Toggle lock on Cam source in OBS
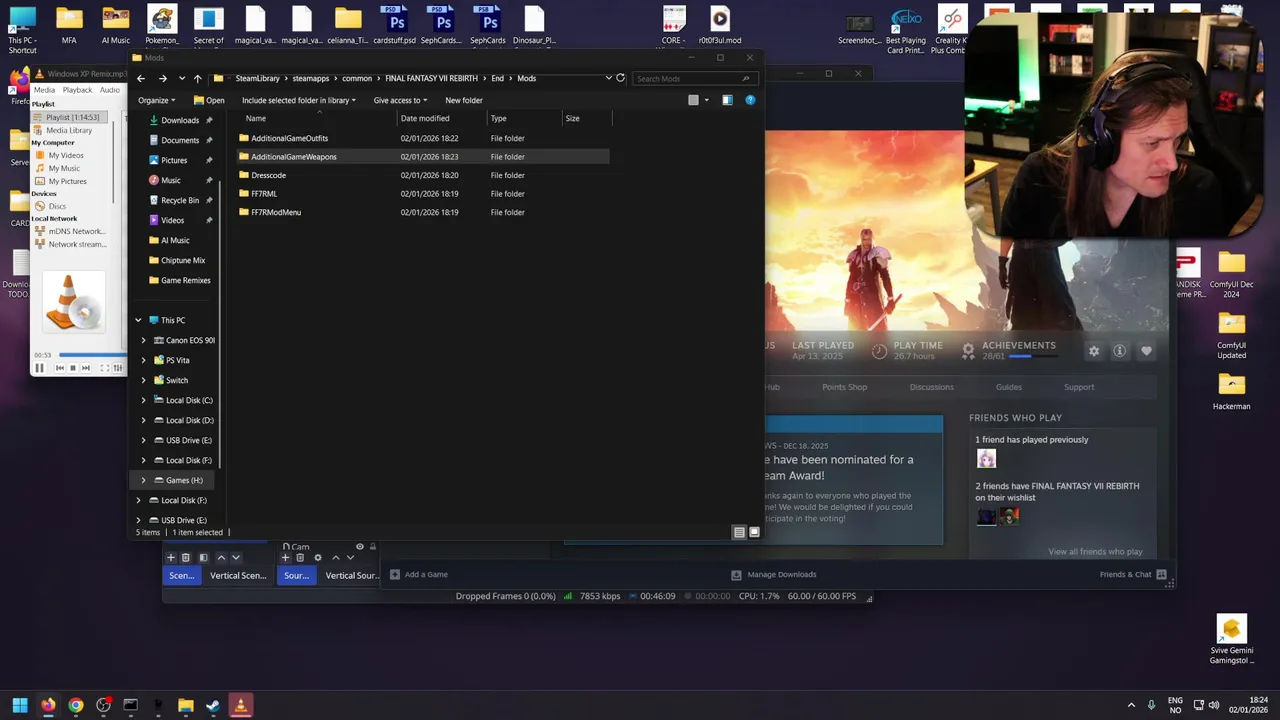Screen dimensions: 1280x720 [x=373, y=546]
